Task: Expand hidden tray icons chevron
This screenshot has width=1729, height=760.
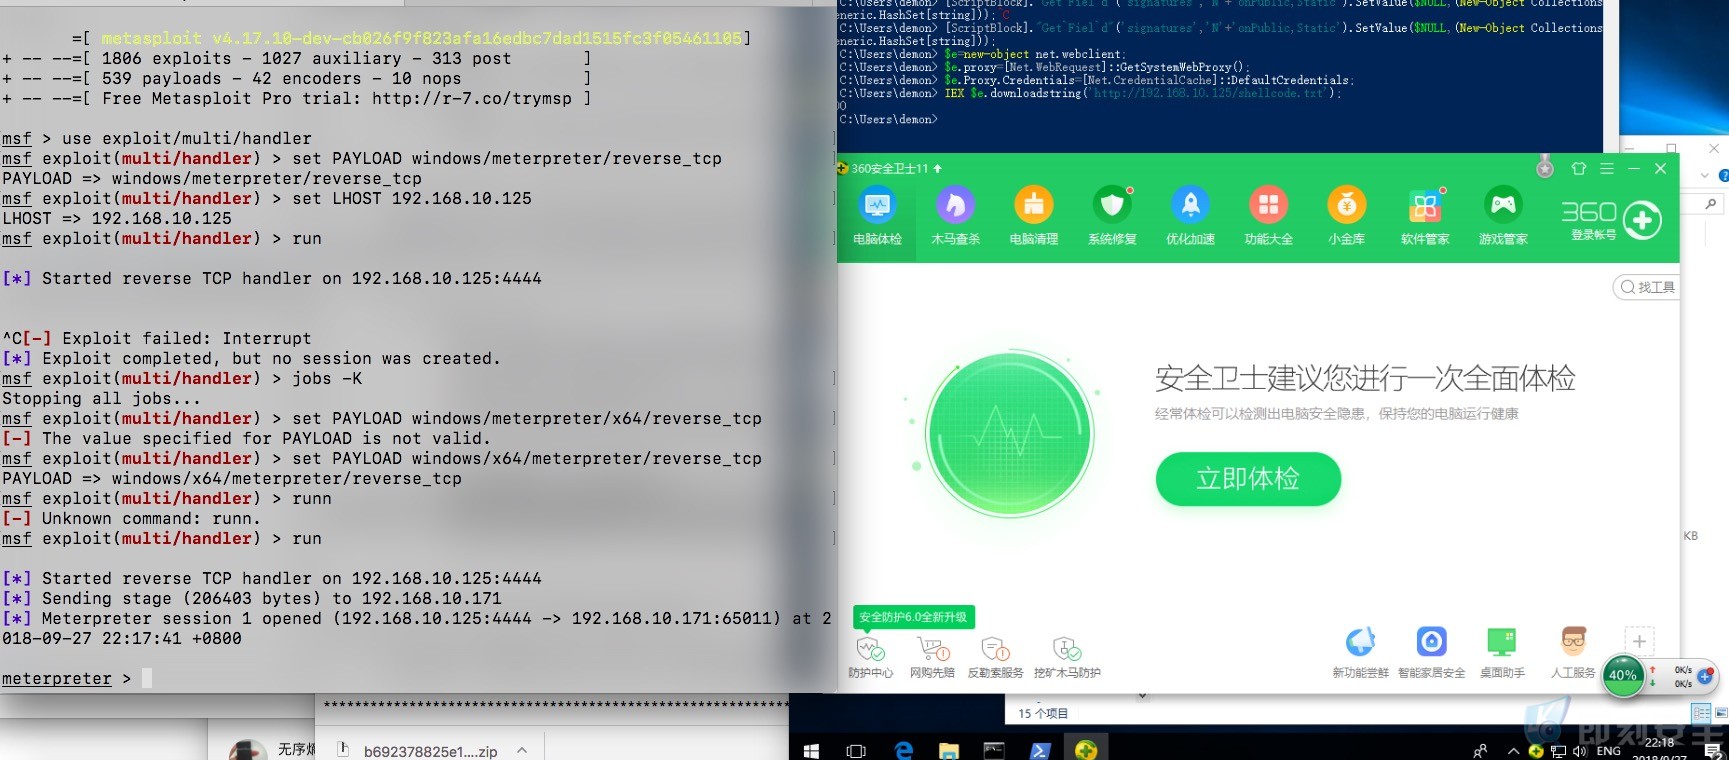Action: tap(1514, 751)
